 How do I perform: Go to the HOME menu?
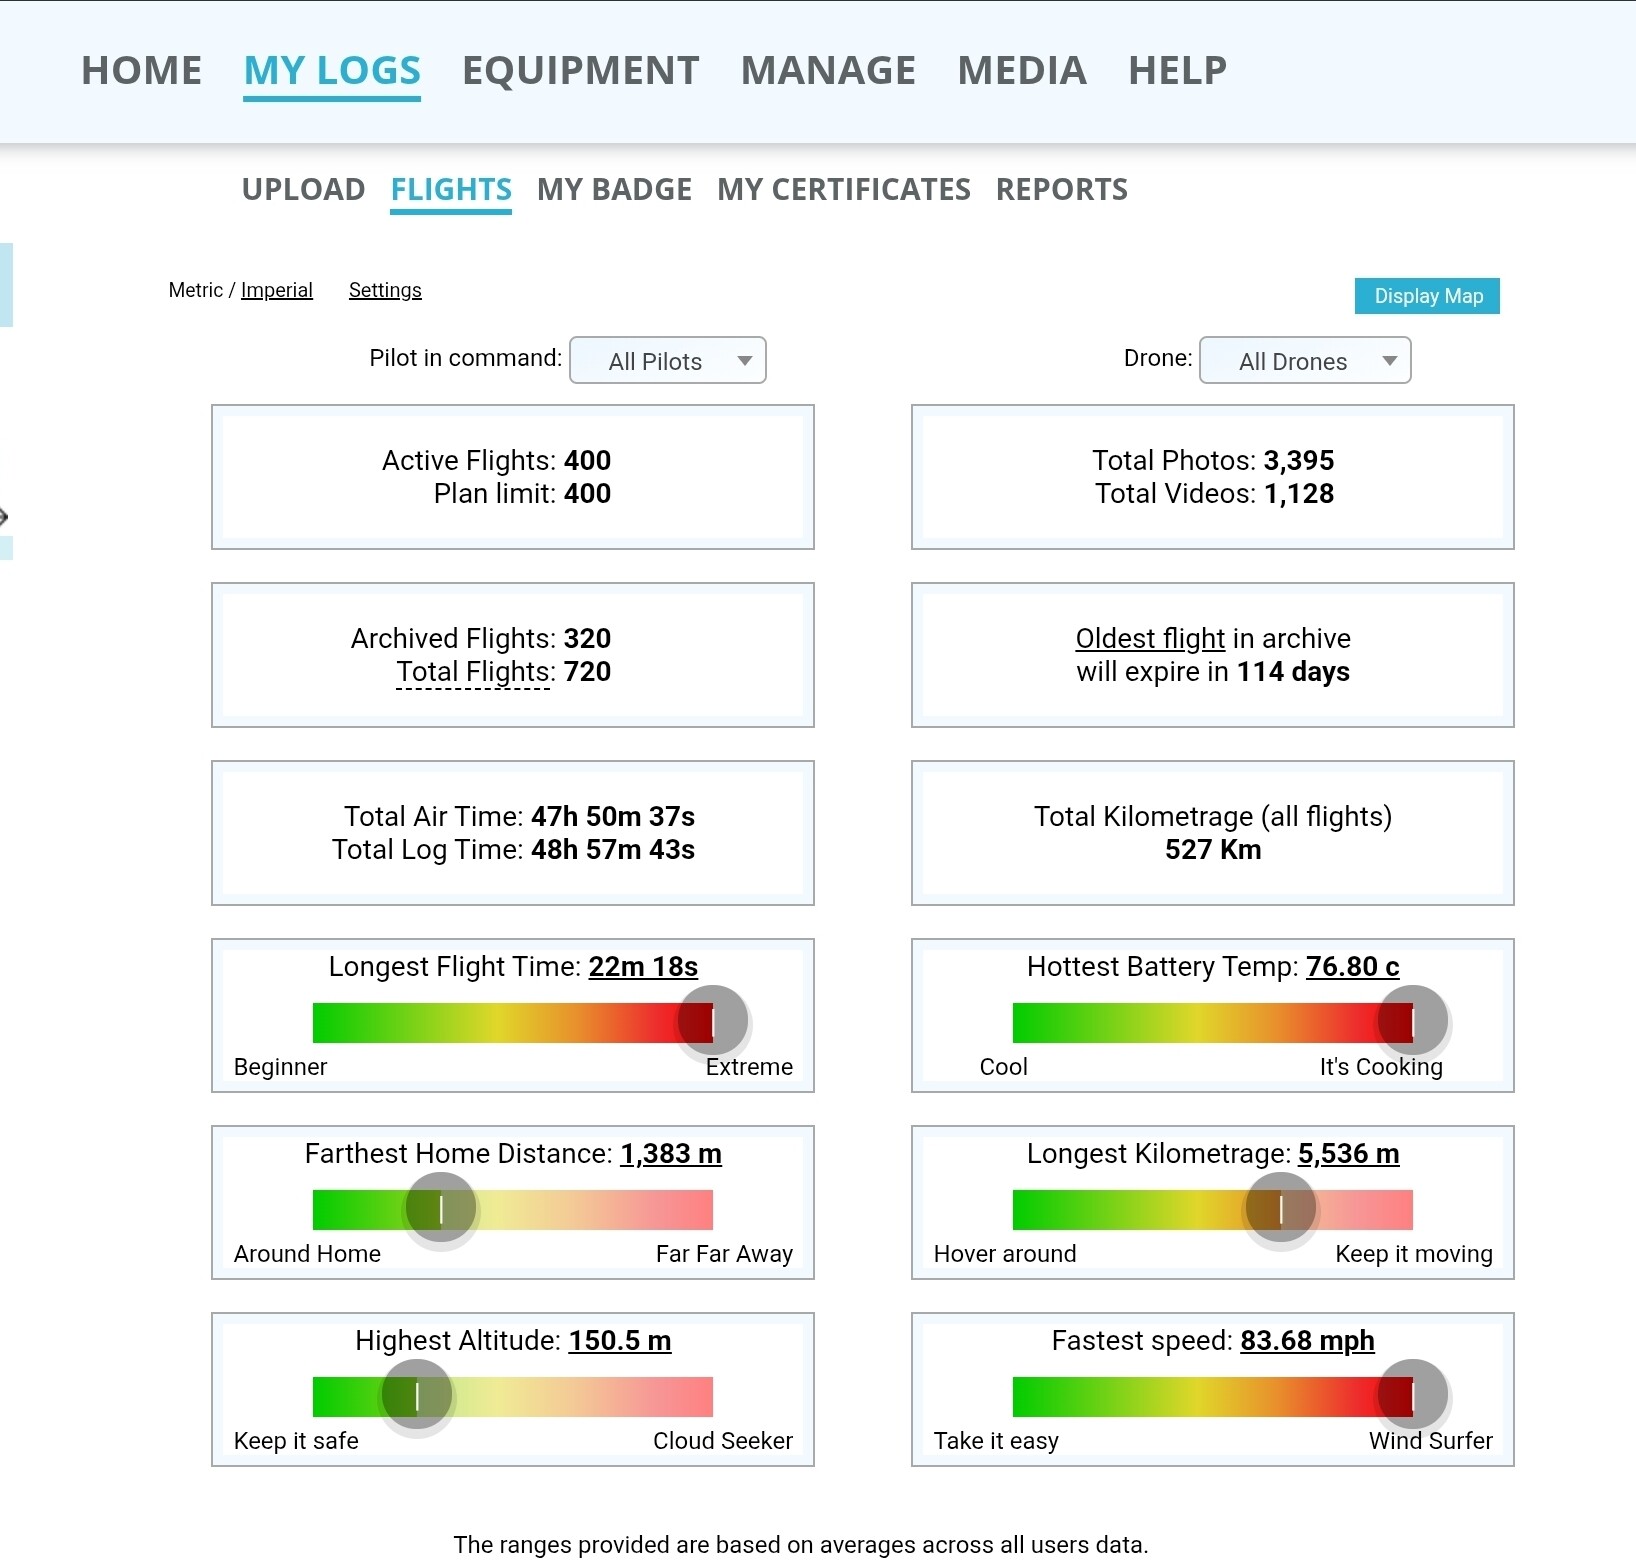(142, 71)
